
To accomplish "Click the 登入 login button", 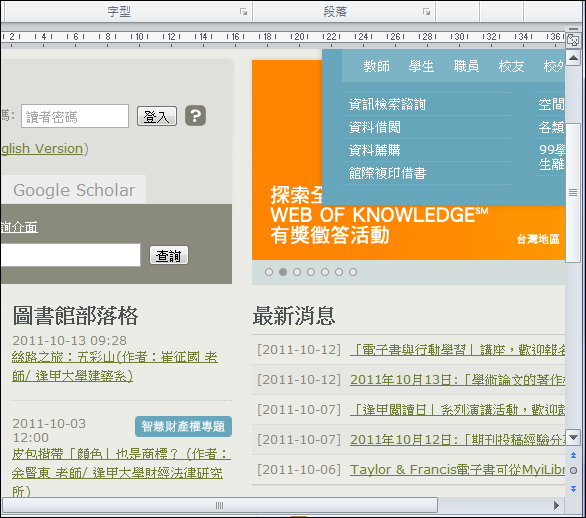I will point(157,116).
